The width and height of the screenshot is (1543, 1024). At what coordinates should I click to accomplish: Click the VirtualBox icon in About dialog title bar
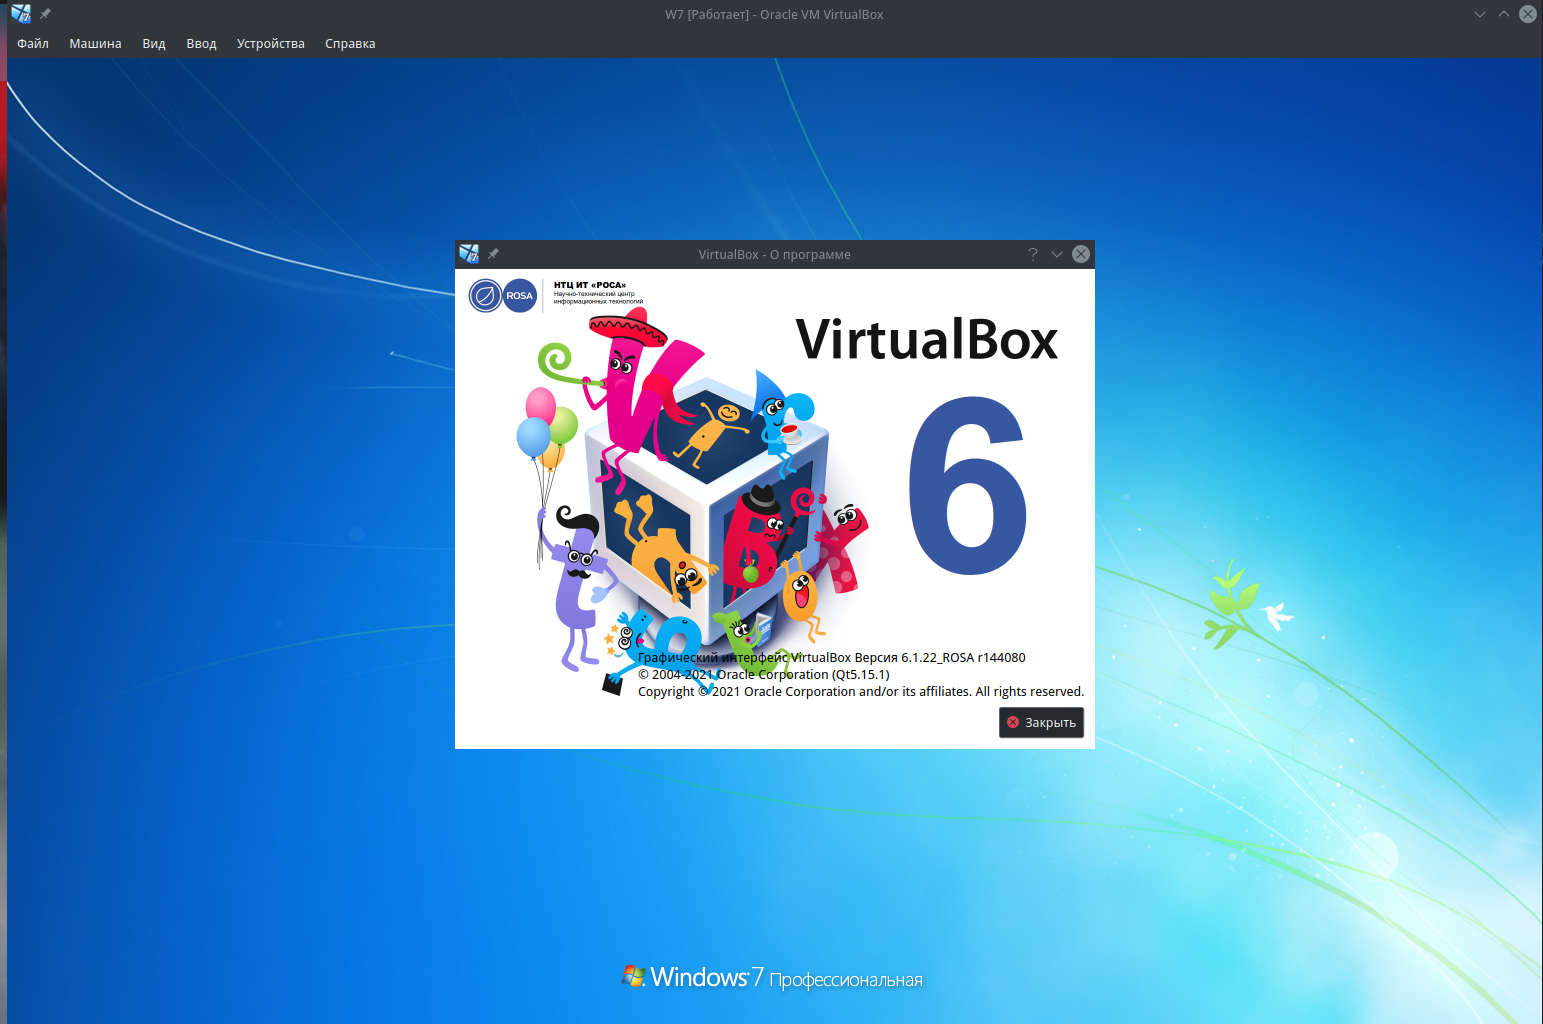click(x=469, y=254)
